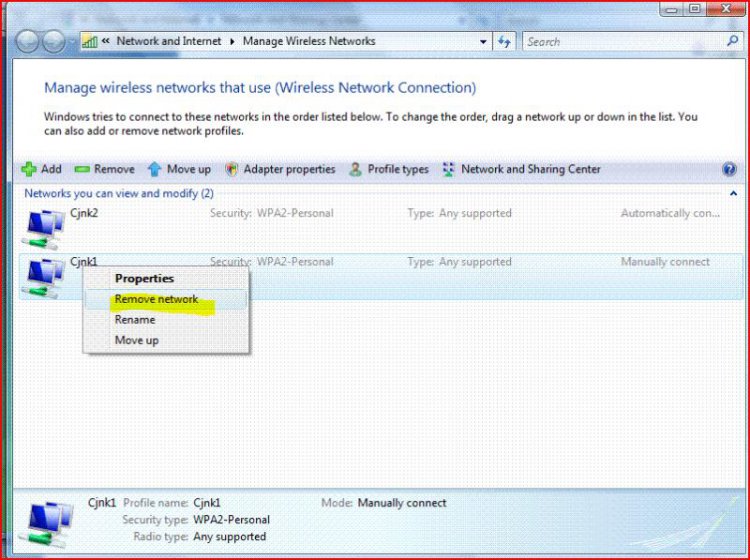Click Cjnk1 Type Any supported text
The width and height of the screenshot is (750, 560).
[x=460, y=262]
